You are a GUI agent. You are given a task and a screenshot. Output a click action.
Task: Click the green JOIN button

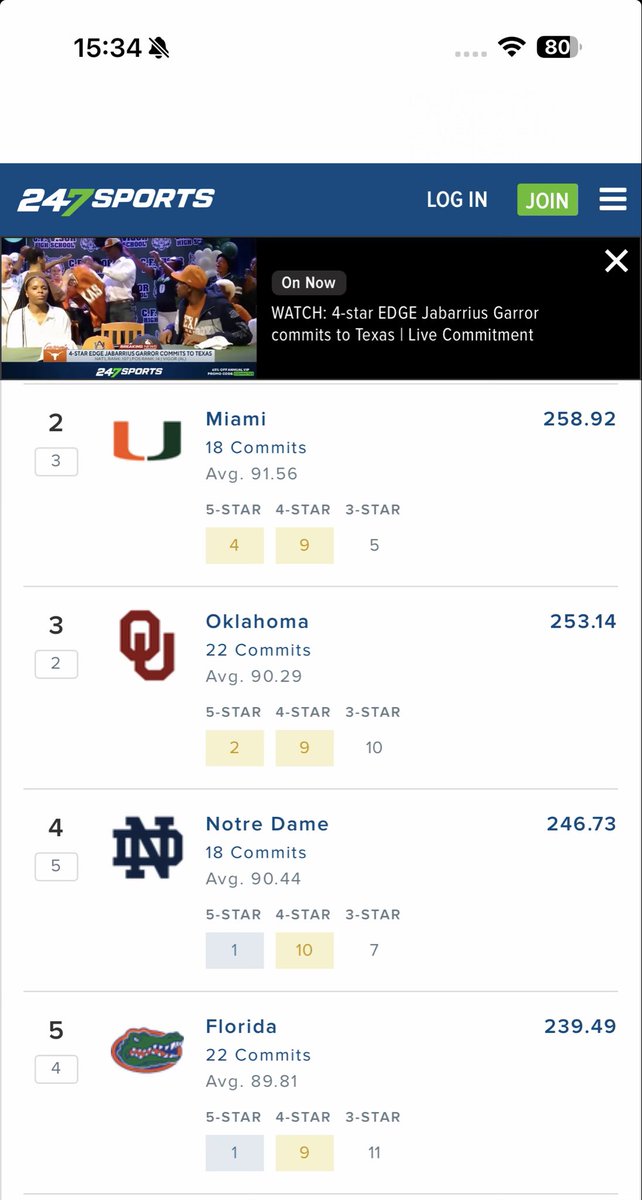coord(547,200)
